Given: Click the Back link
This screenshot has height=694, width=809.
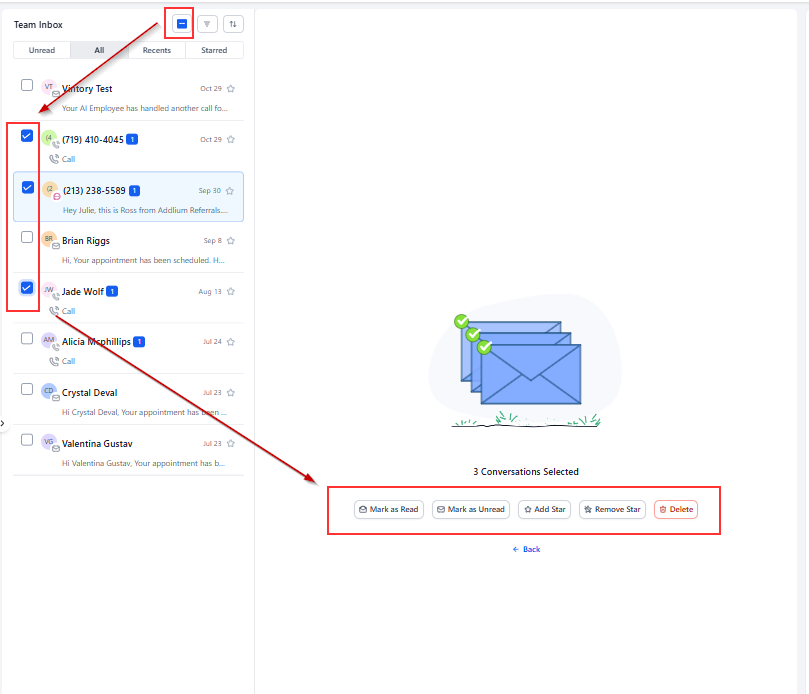Looking at the screenshot, I should (x=526, y=549).
